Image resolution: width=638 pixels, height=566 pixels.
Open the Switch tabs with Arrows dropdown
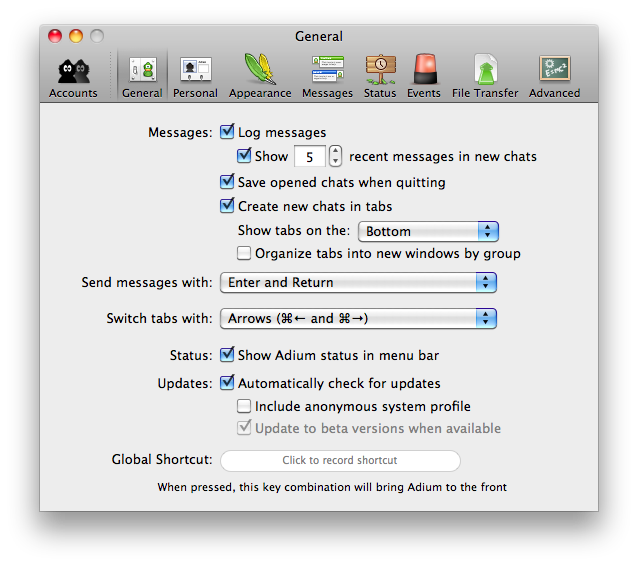tap(358, 318)
